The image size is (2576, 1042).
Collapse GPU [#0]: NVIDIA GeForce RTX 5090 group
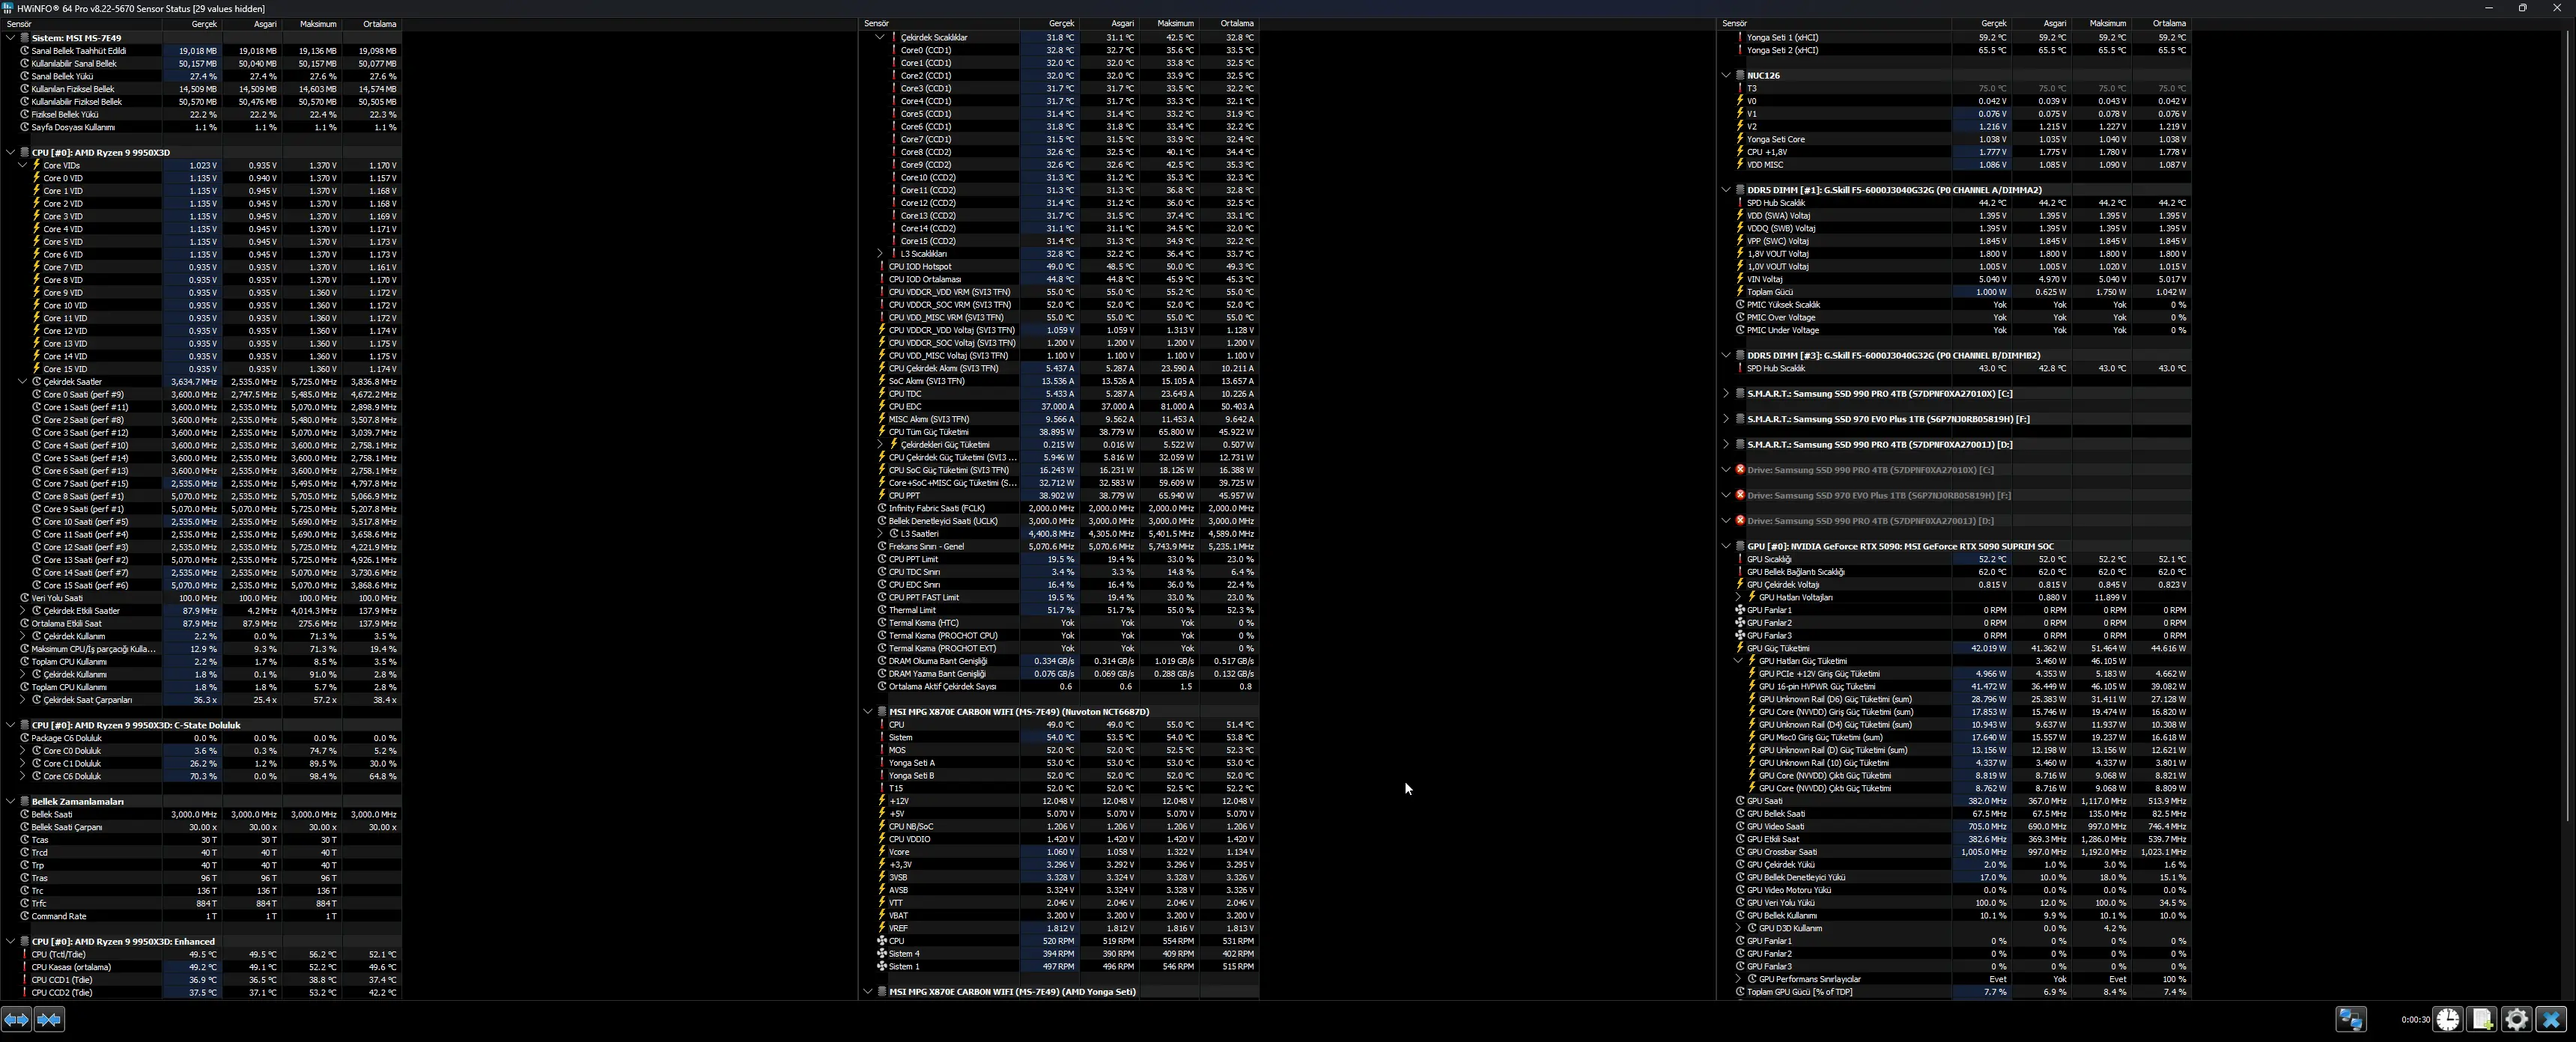1726,546
